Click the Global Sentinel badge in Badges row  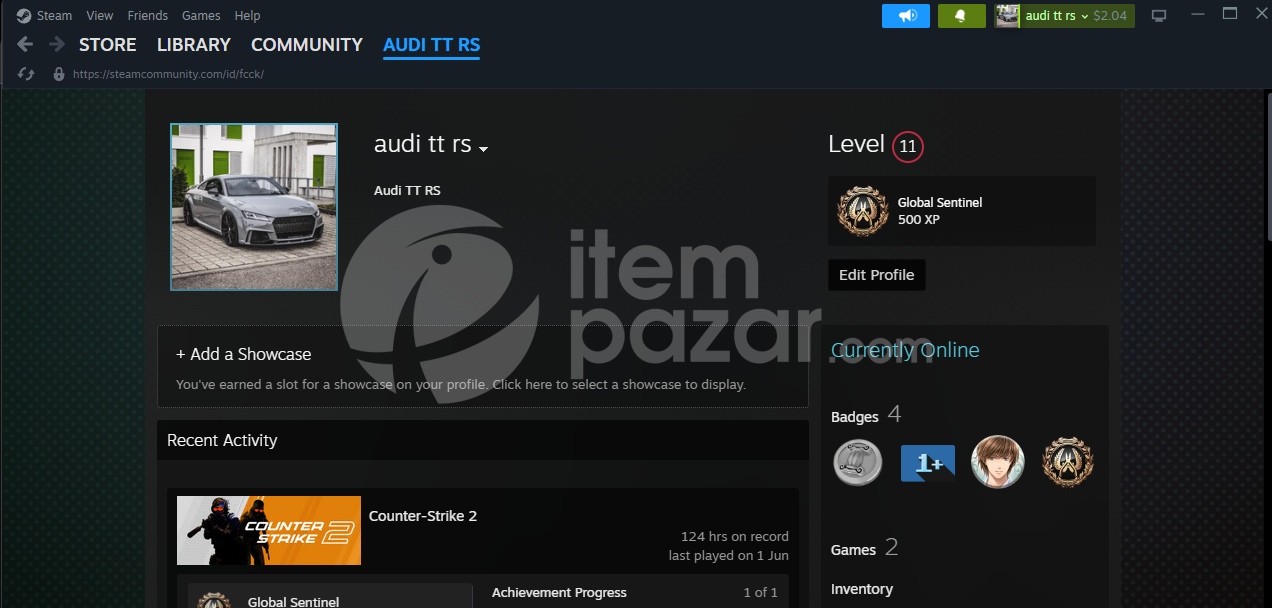tap(1068, 463)
